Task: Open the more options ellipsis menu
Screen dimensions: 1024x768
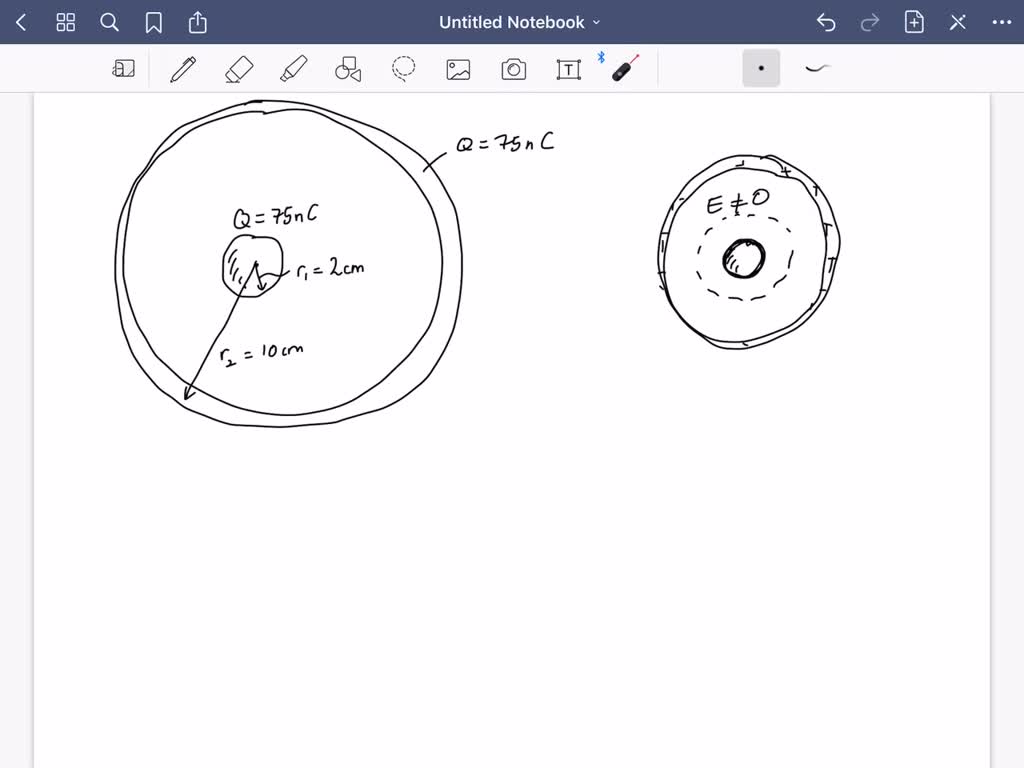Action: (x=1002, y=22)
